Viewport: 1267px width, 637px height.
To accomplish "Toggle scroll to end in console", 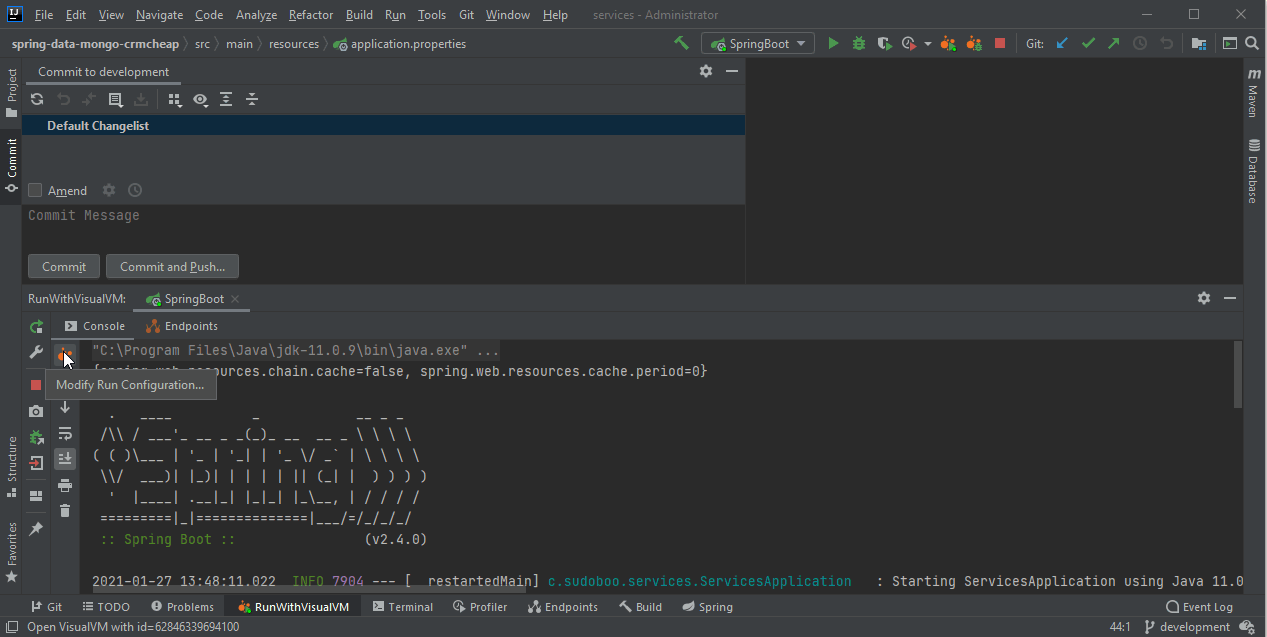I will [x=65, y=459].
